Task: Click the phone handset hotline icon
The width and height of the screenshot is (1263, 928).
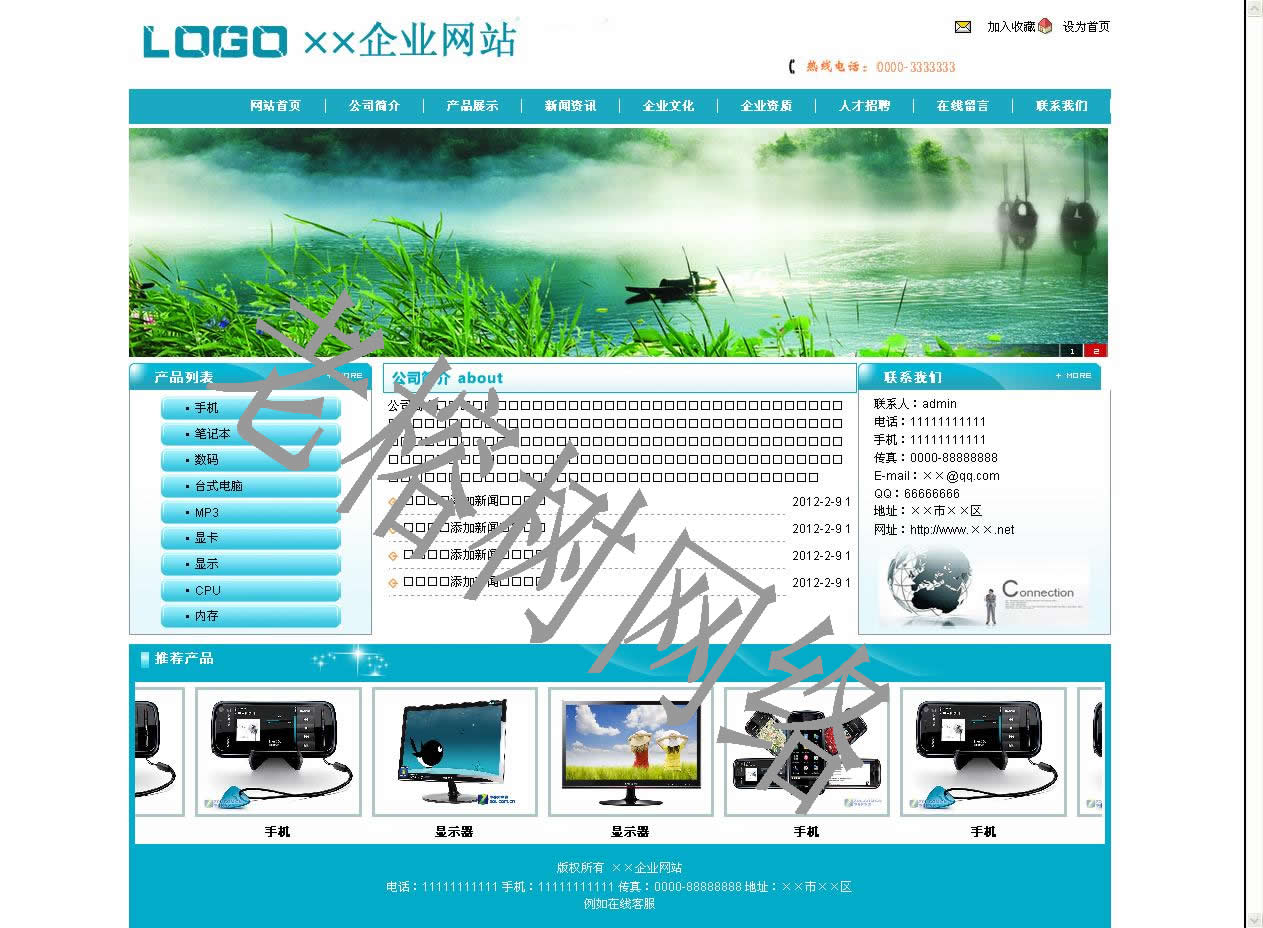Action: [793, 67]
